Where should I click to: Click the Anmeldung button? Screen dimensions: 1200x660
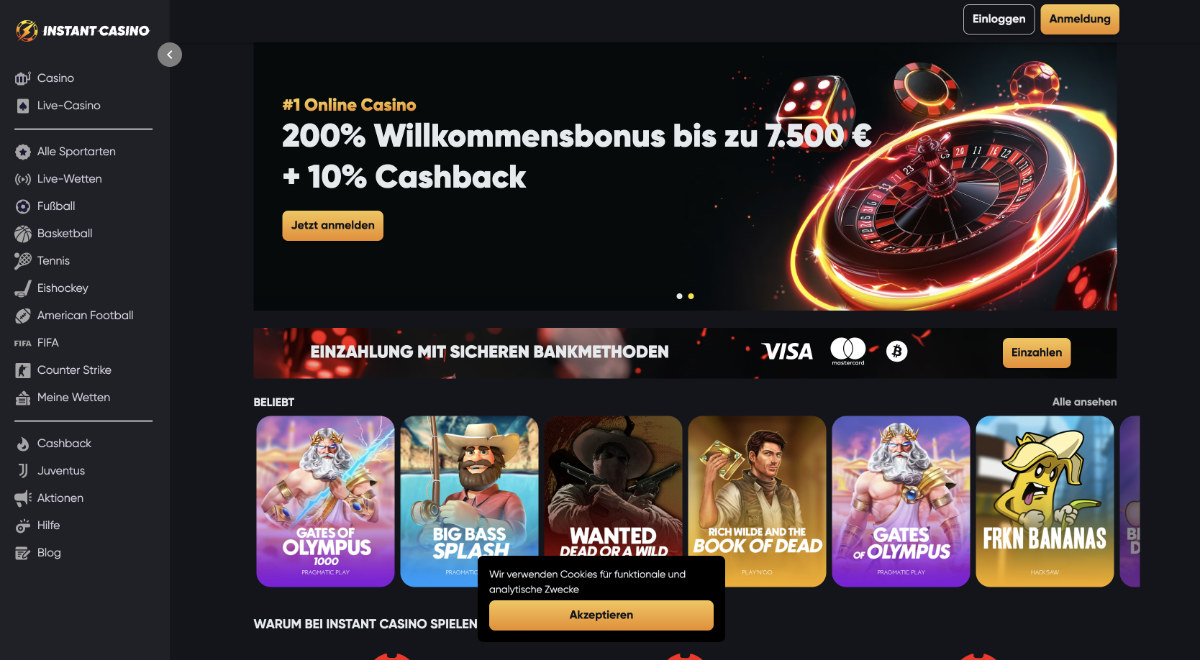tap(1080, 19)
